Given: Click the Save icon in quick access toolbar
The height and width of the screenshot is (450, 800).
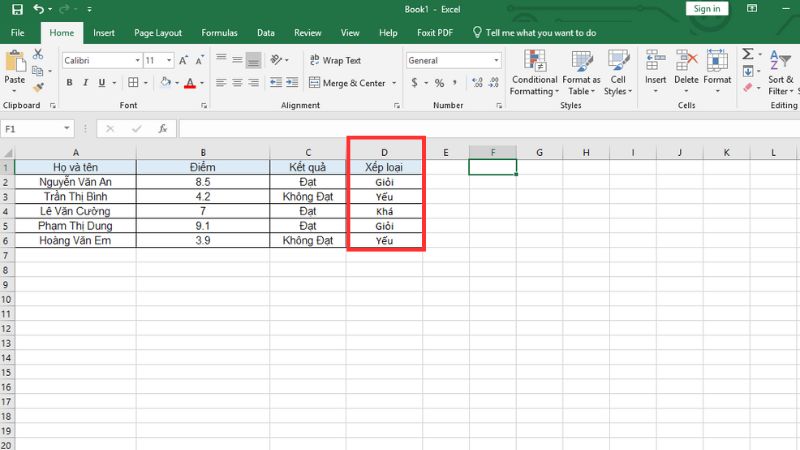Looking at the screenshot, I should 16,9.
